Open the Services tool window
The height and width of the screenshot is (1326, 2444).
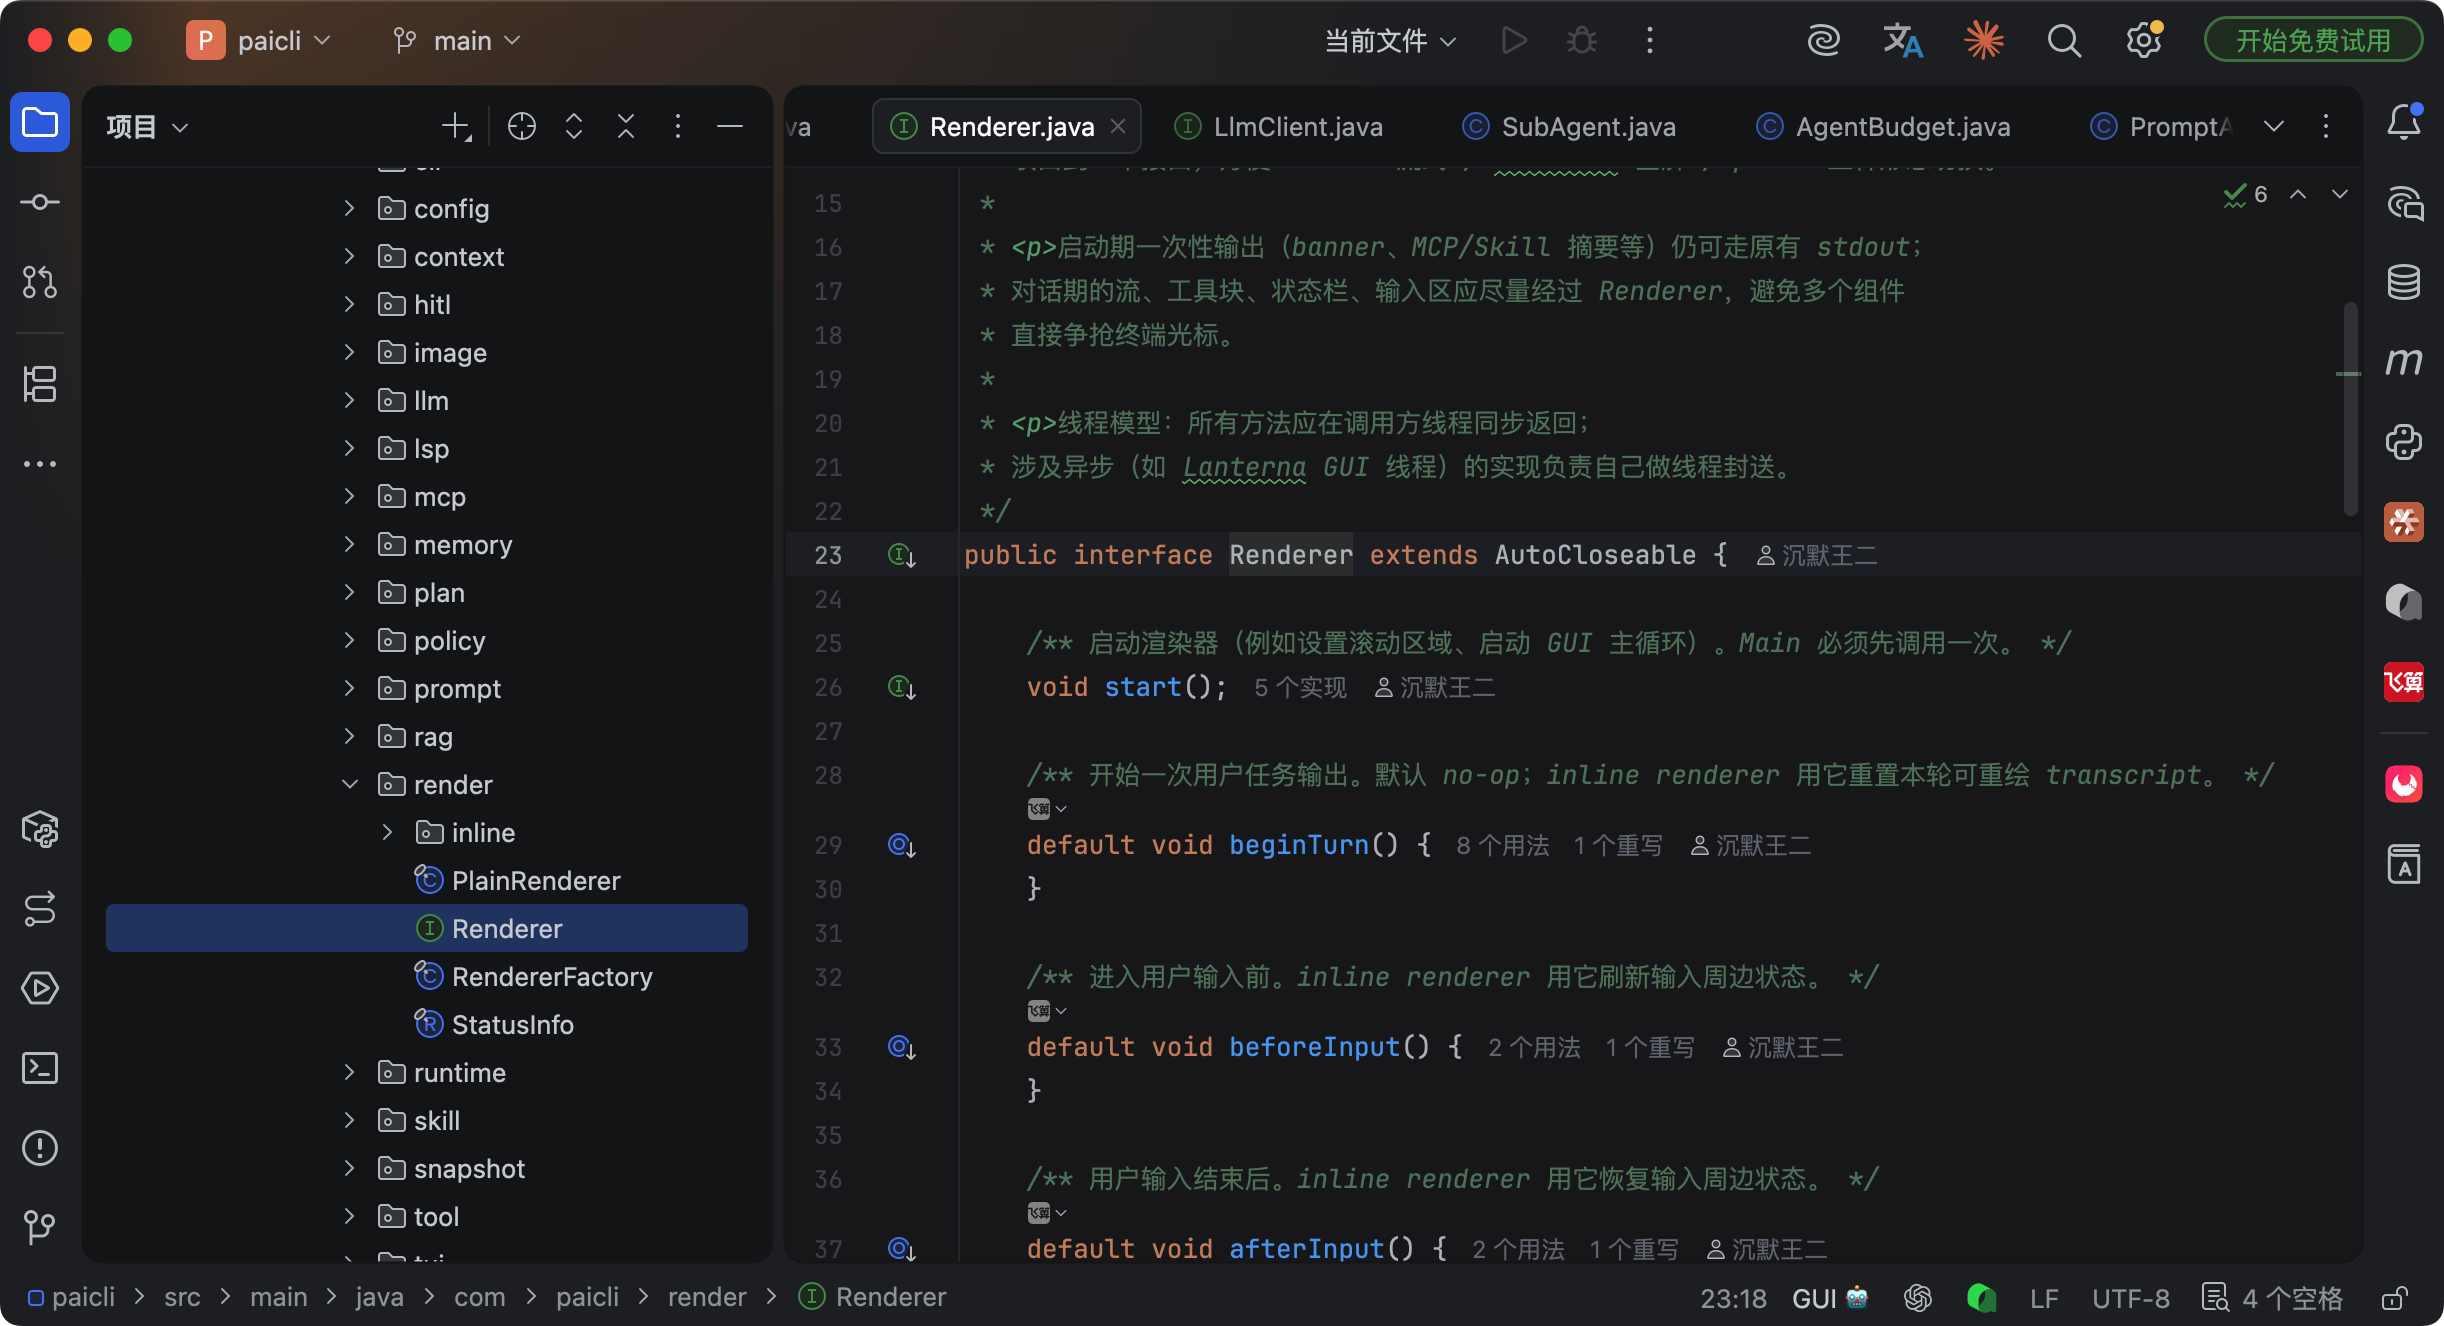coord(40,988)
